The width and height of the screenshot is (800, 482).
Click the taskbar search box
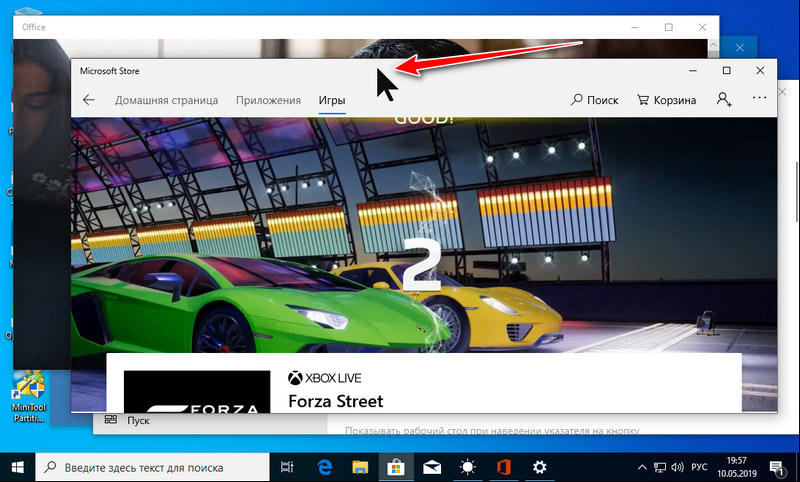[152, 467]
